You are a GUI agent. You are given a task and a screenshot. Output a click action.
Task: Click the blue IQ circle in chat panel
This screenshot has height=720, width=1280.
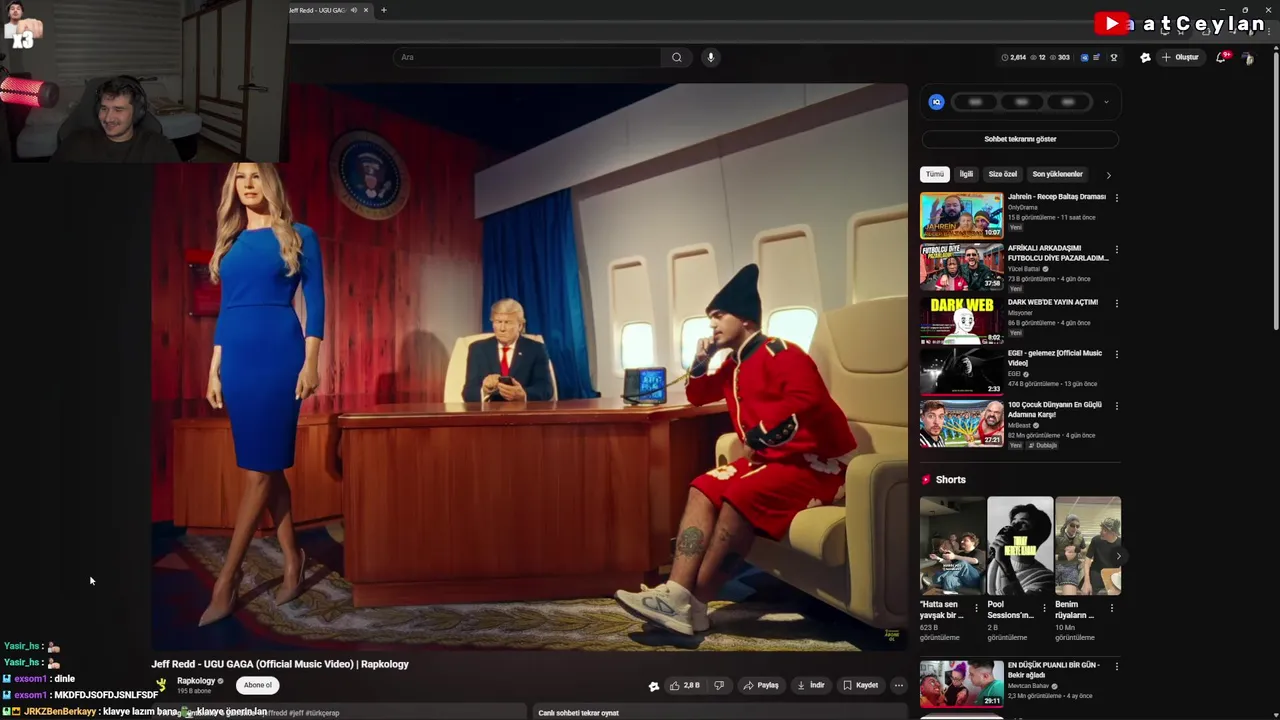tap(936, 102)
